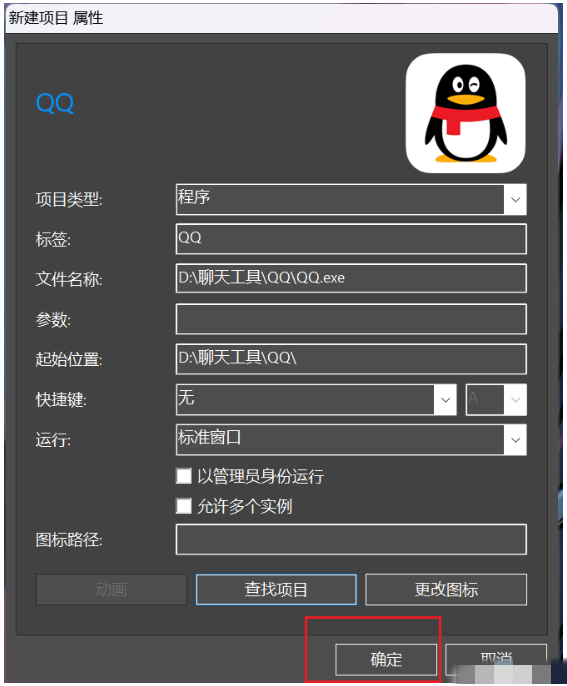Click the 新建项目 属性 title bar
The height and width of the screenshot is (686, 567).
[x=281, y=18]
